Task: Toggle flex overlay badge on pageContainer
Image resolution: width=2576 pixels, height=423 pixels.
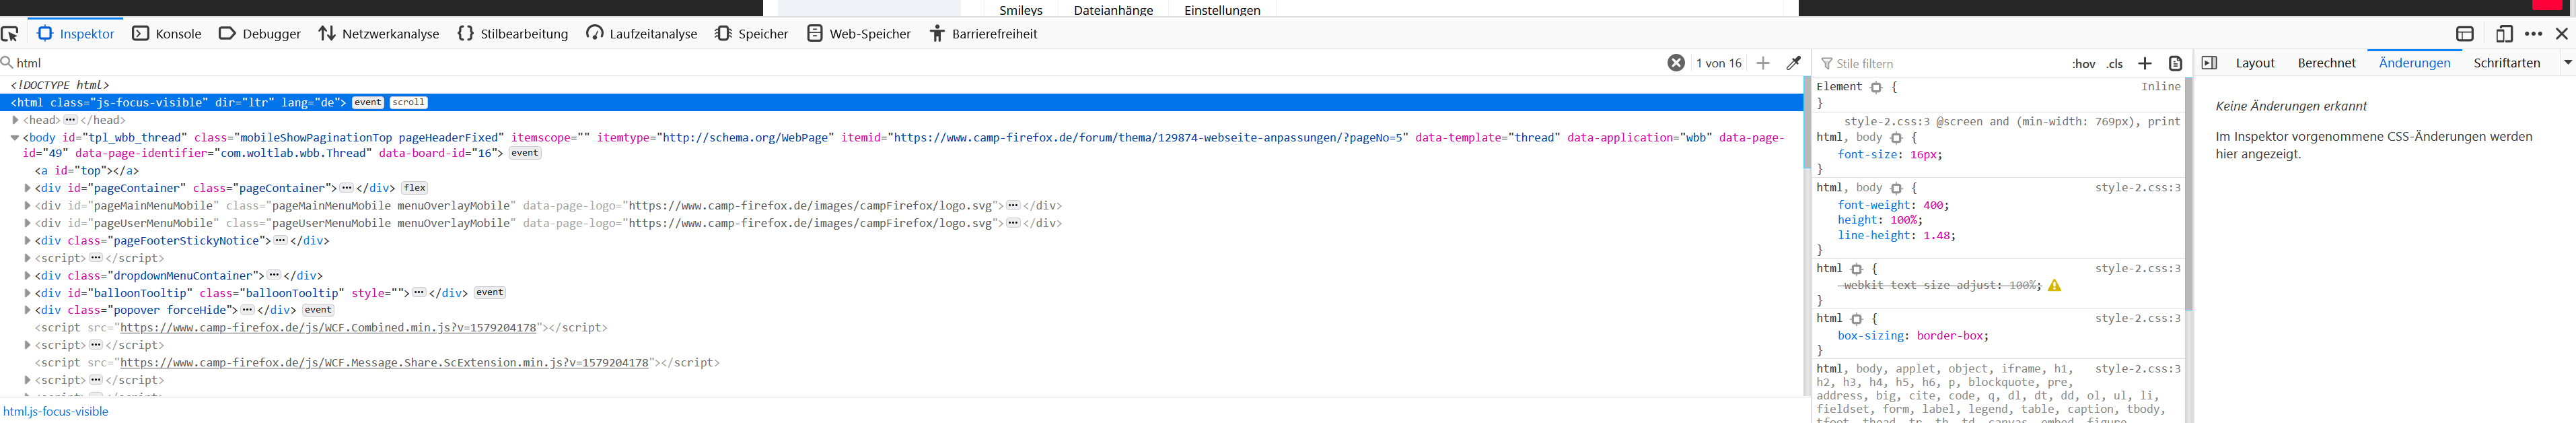Action: tap(415, 188)
